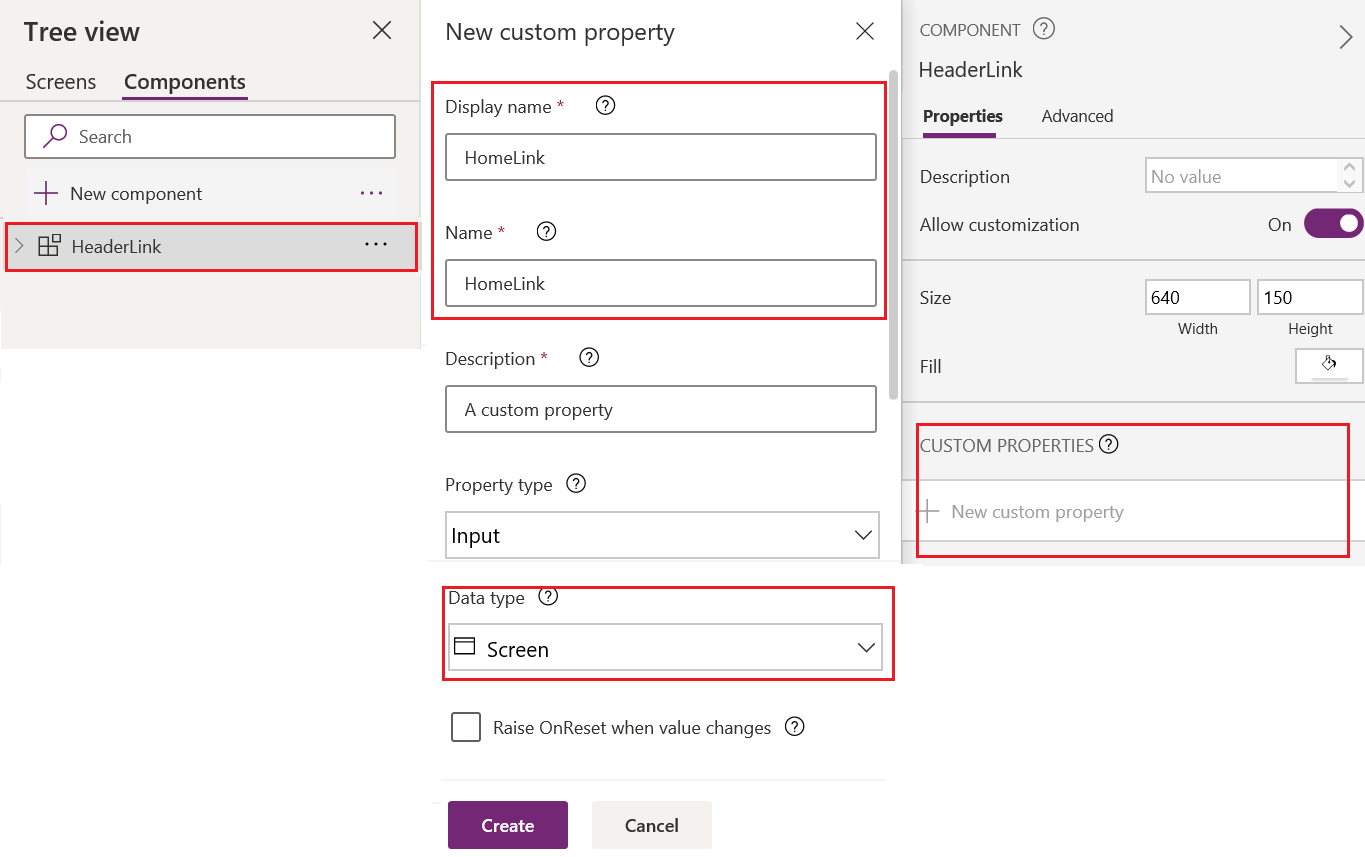Screen dimensions: 1365x857
Task: Click the COMPONENT help question mark icon
Action: click(1043, 29)
